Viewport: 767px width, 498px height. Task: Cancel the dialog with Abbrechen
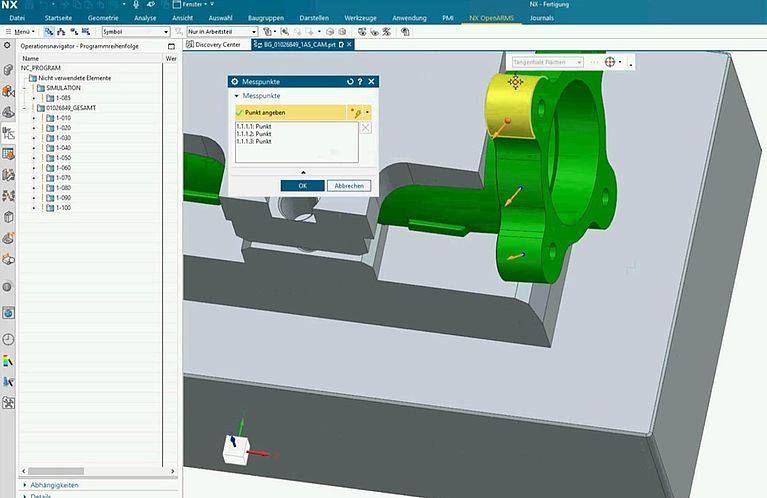(x=349, y=186)
